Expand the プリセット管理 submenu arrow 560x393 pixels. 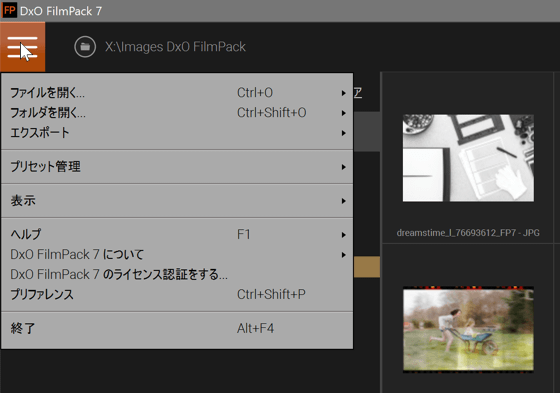[x=344, y=167]
